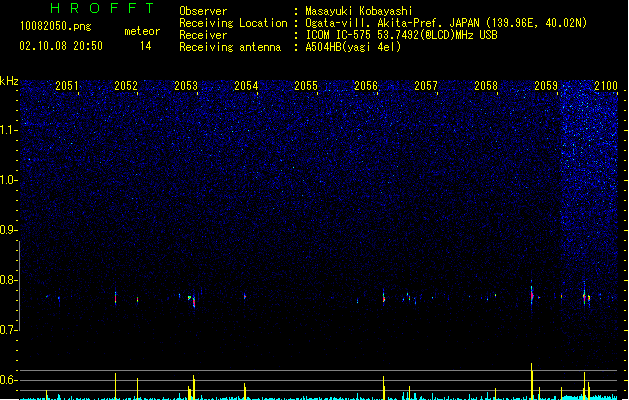Viewport: 629px width, 400px height.
Task: Click the 1.1 frequency axis label
Action: [x=8, y=130]
